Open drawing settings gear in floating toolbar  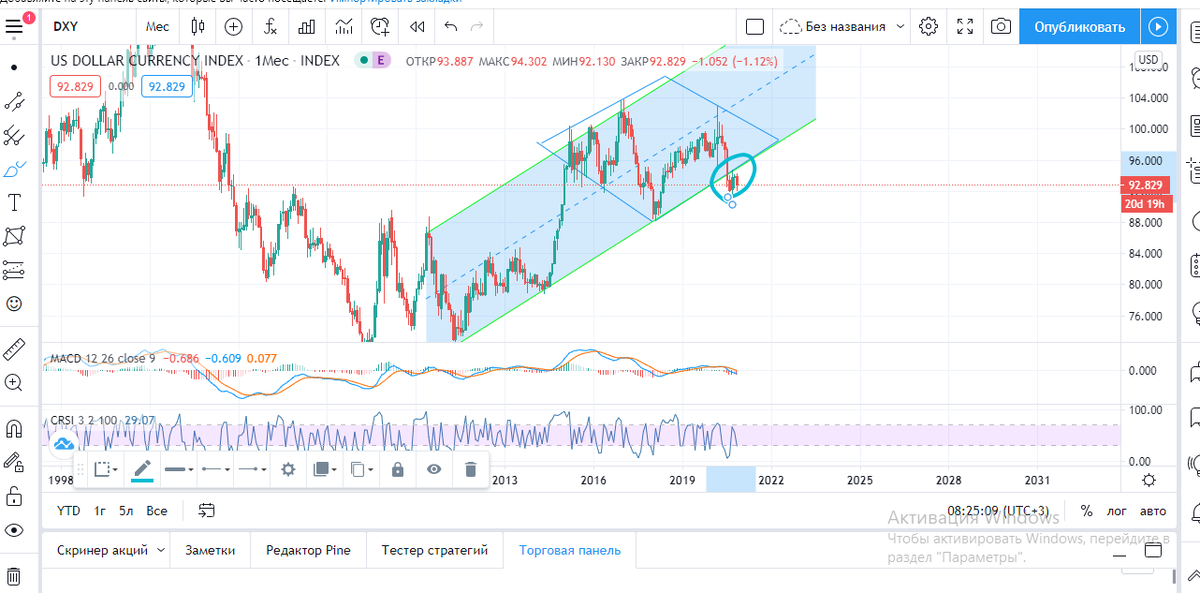[x=288, y=469]
